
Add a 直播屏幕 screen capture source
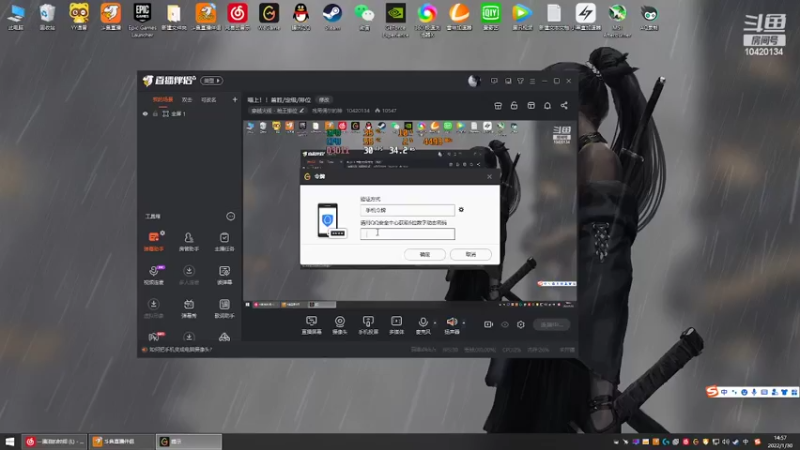311,324
